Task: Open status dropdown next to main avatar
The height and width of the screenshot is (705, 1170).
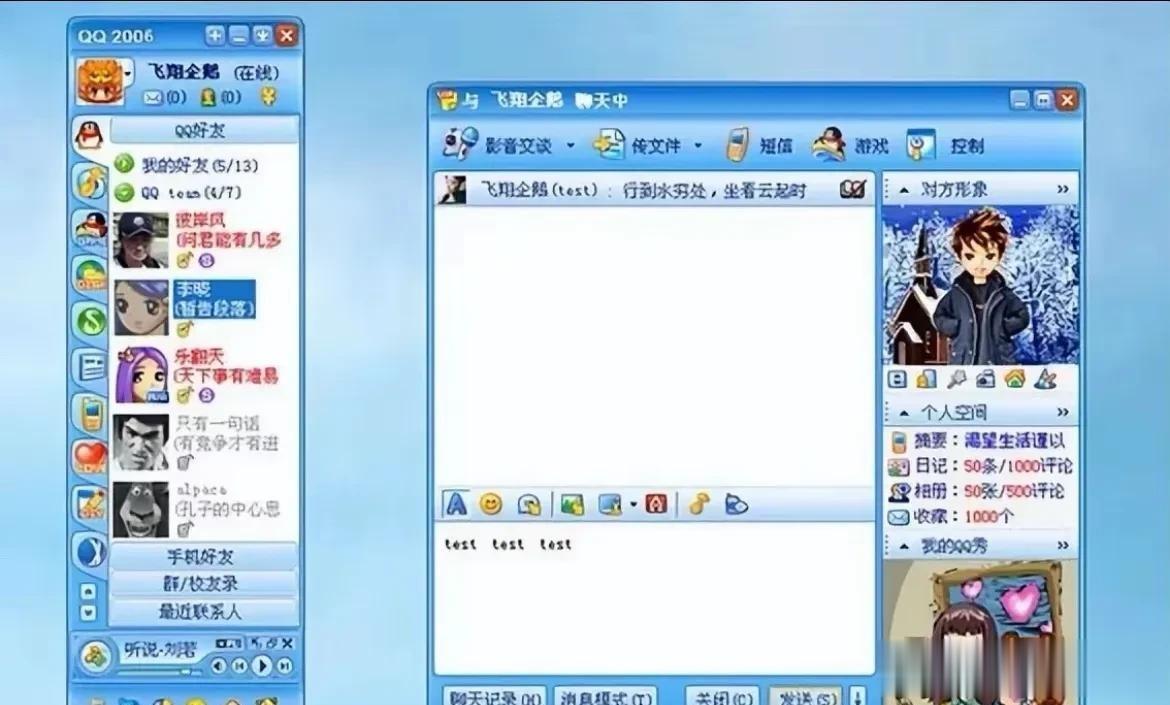Action: 129,74
